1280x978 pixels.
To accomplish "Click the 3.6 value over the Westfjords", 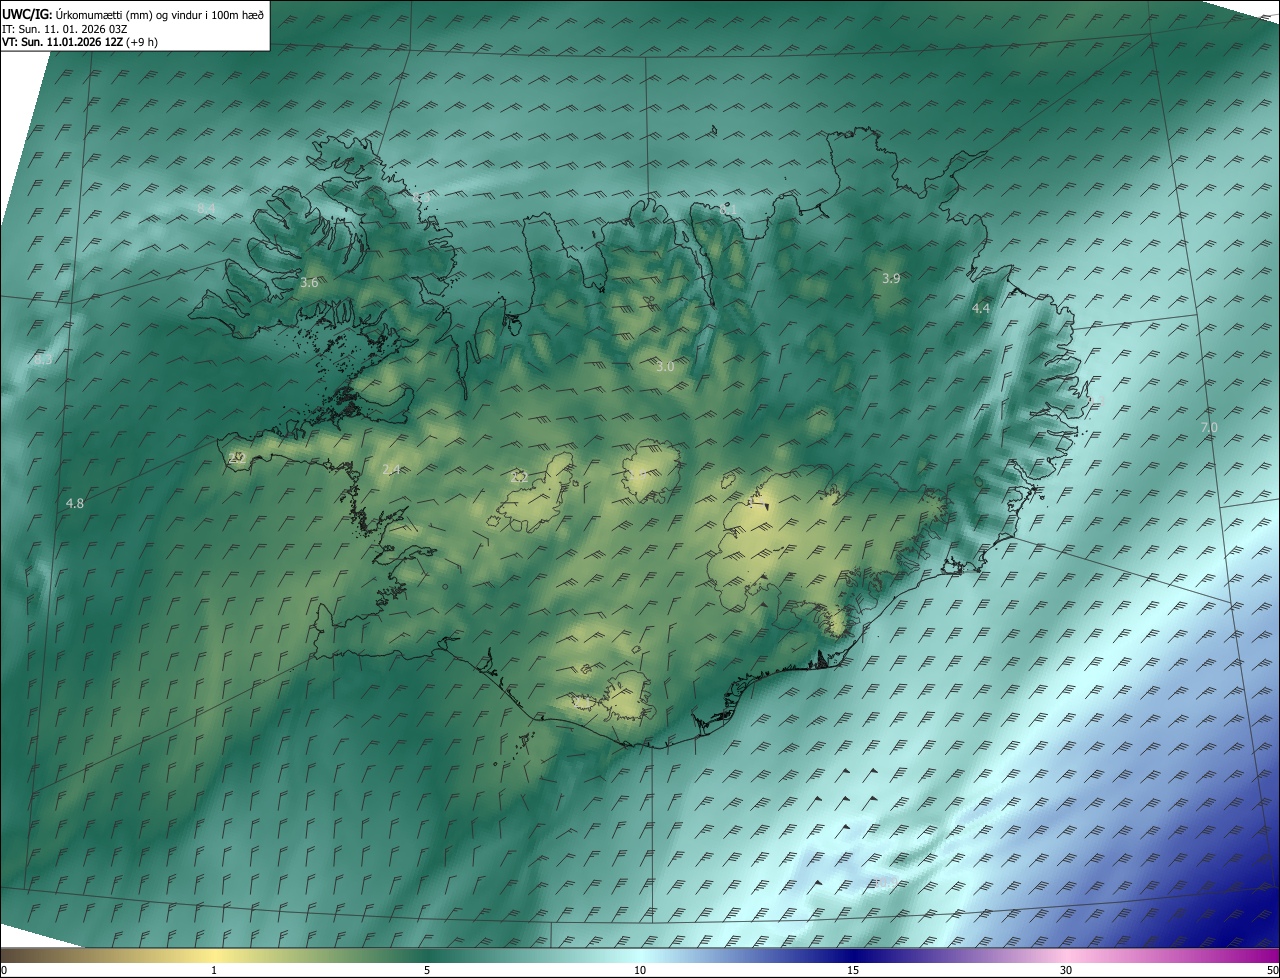I will coord(309,283).
